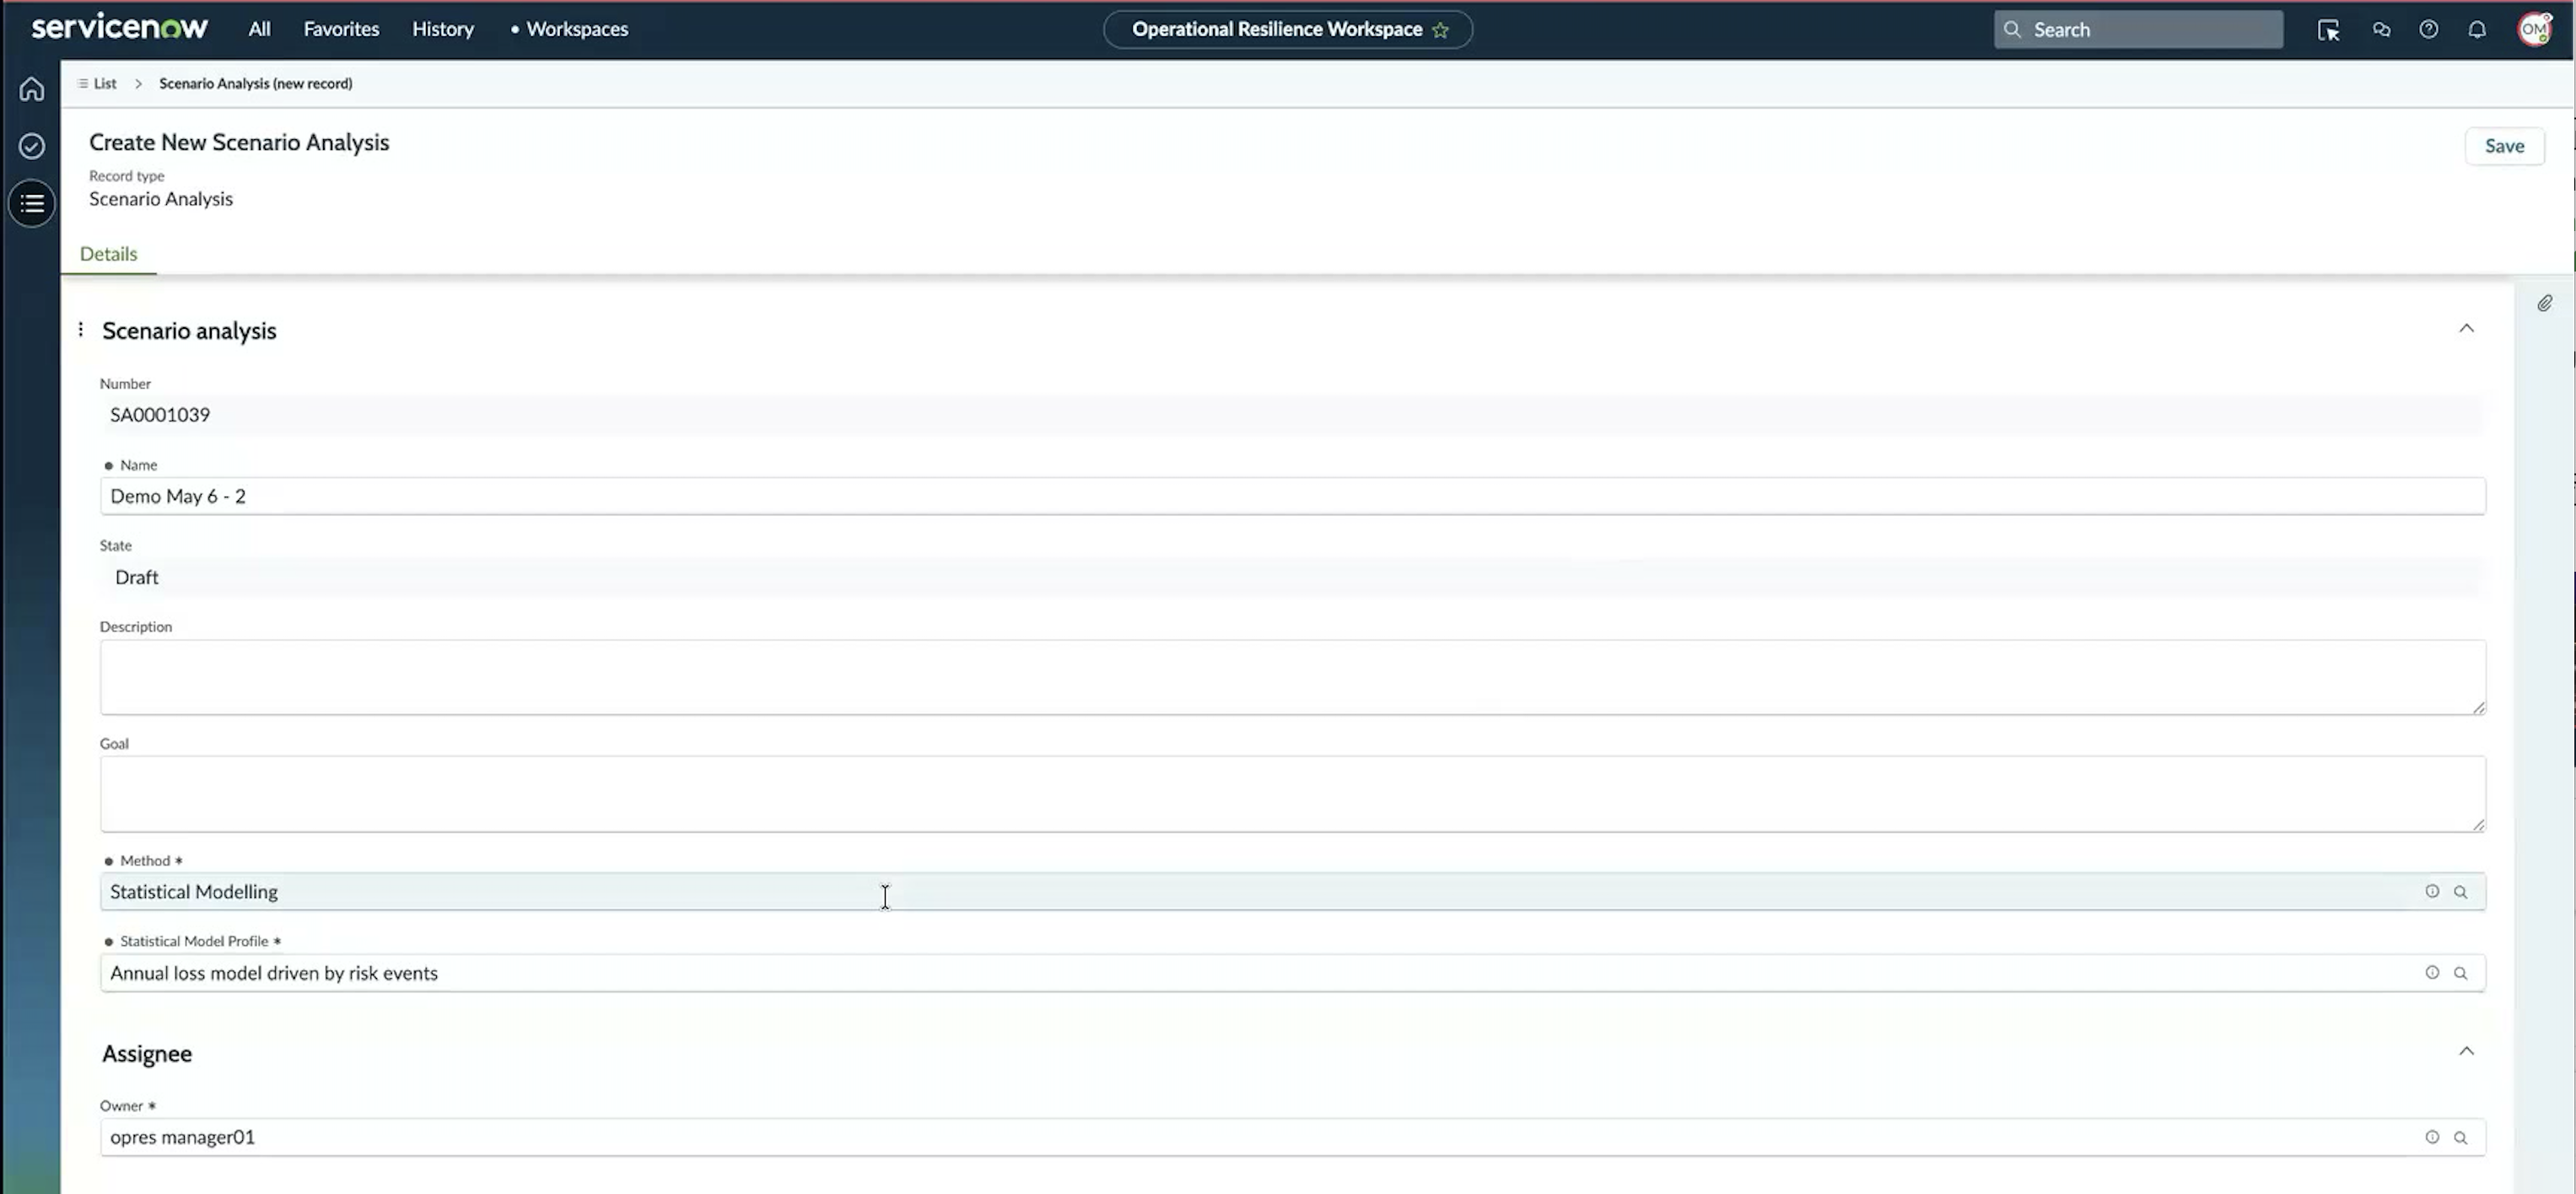Show info for Method field
Viewport: 2576px width, 1194px height.
click(2432, 891)
